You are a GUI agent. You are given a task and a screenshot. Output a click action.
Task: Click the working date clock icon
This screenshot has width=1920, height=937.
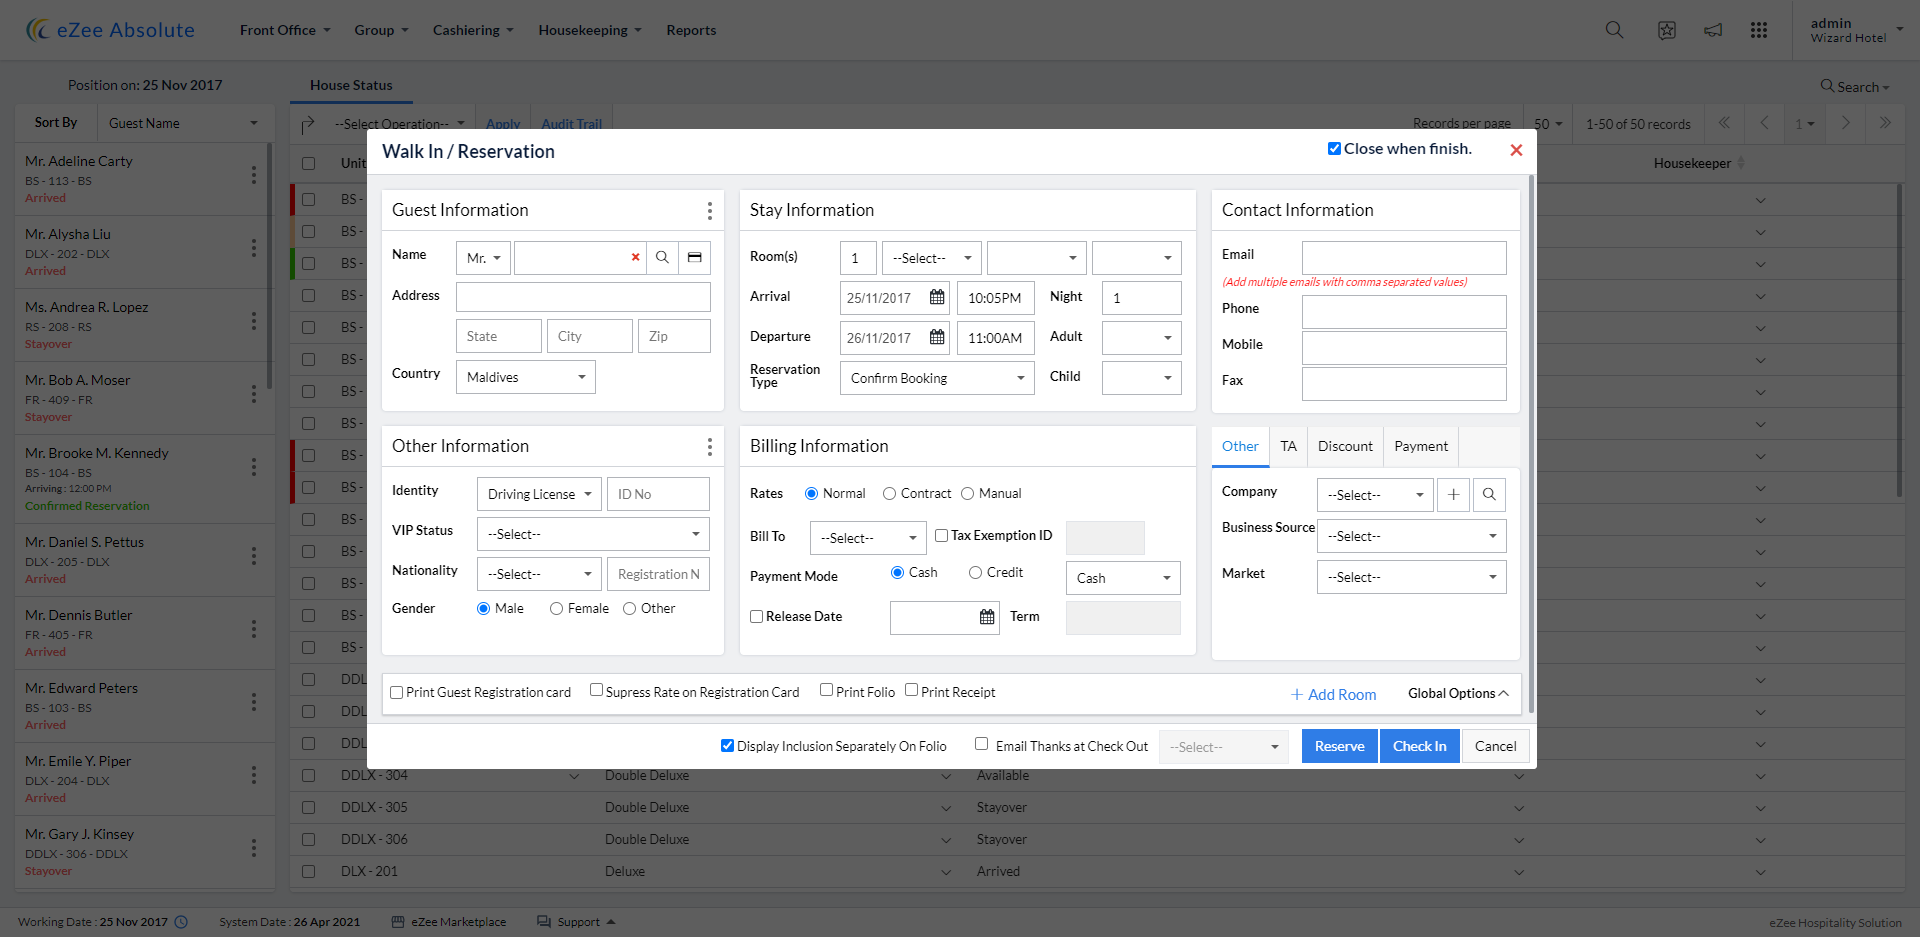tap(181, 922)
